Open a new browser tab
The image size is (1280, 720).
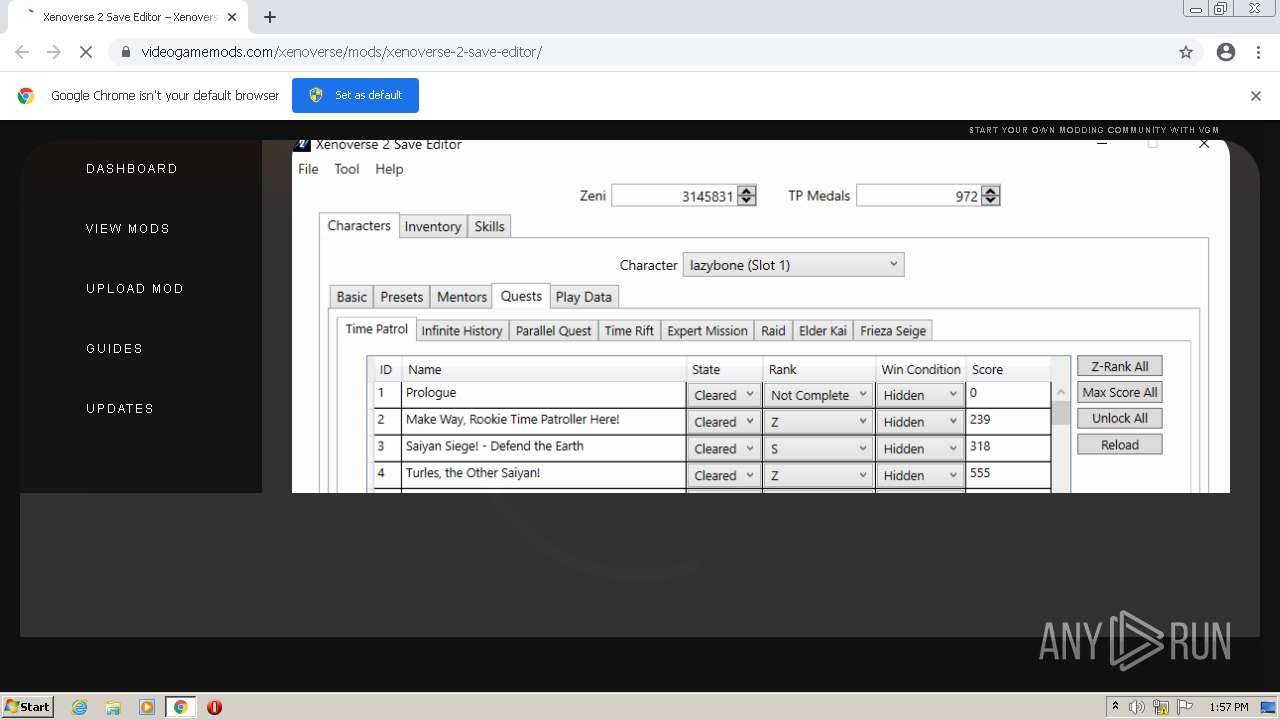click(x=270, y=17)
